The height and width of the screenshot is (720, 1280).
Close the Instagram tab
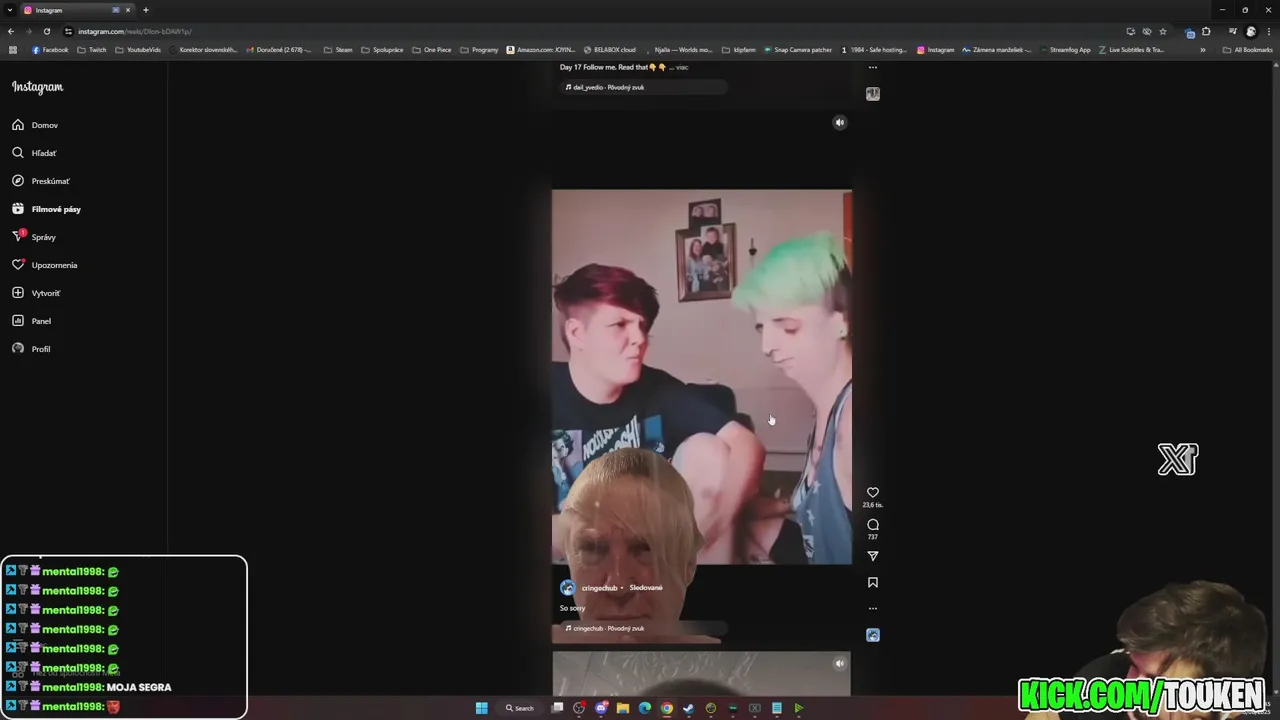click(x=128, y=10)
